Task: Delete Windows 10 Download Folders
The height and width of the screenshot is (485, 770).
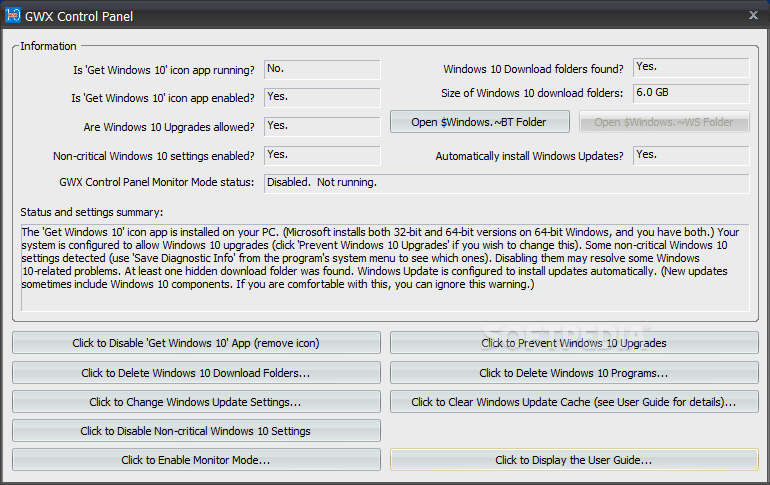Action: 196,373
